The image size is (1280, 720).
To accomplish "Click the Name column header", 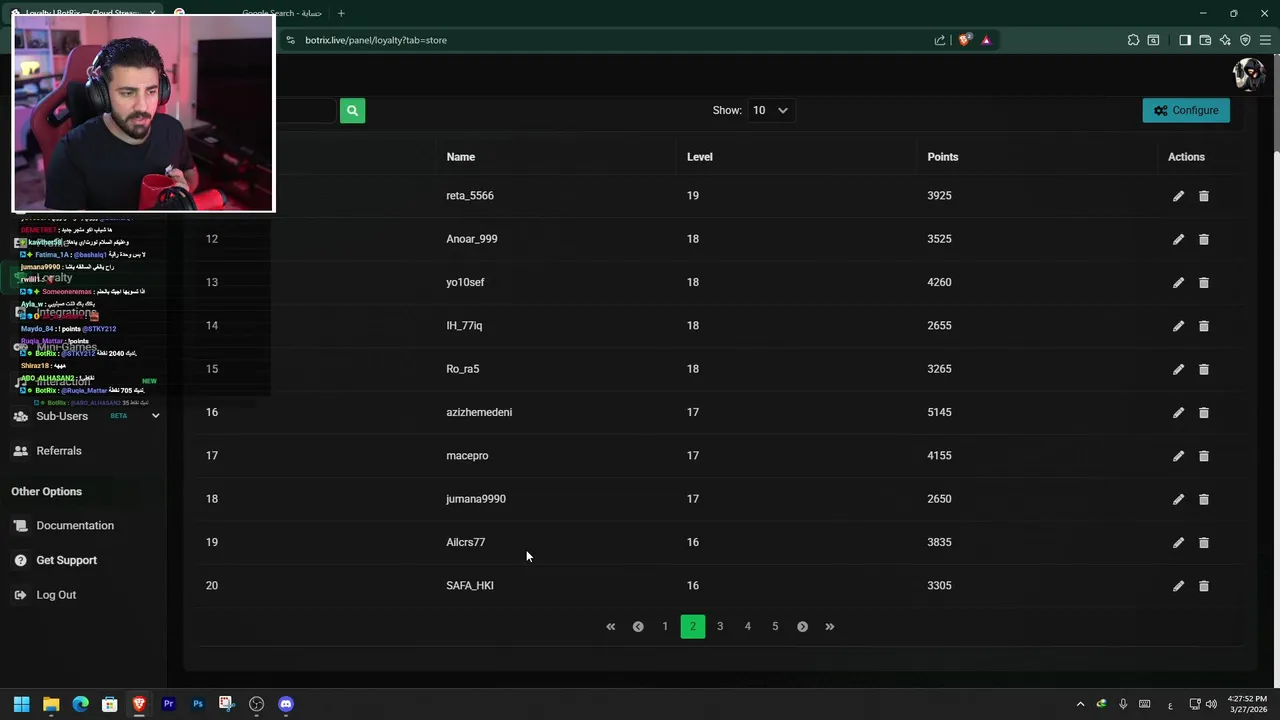I will tap(460, 157).
